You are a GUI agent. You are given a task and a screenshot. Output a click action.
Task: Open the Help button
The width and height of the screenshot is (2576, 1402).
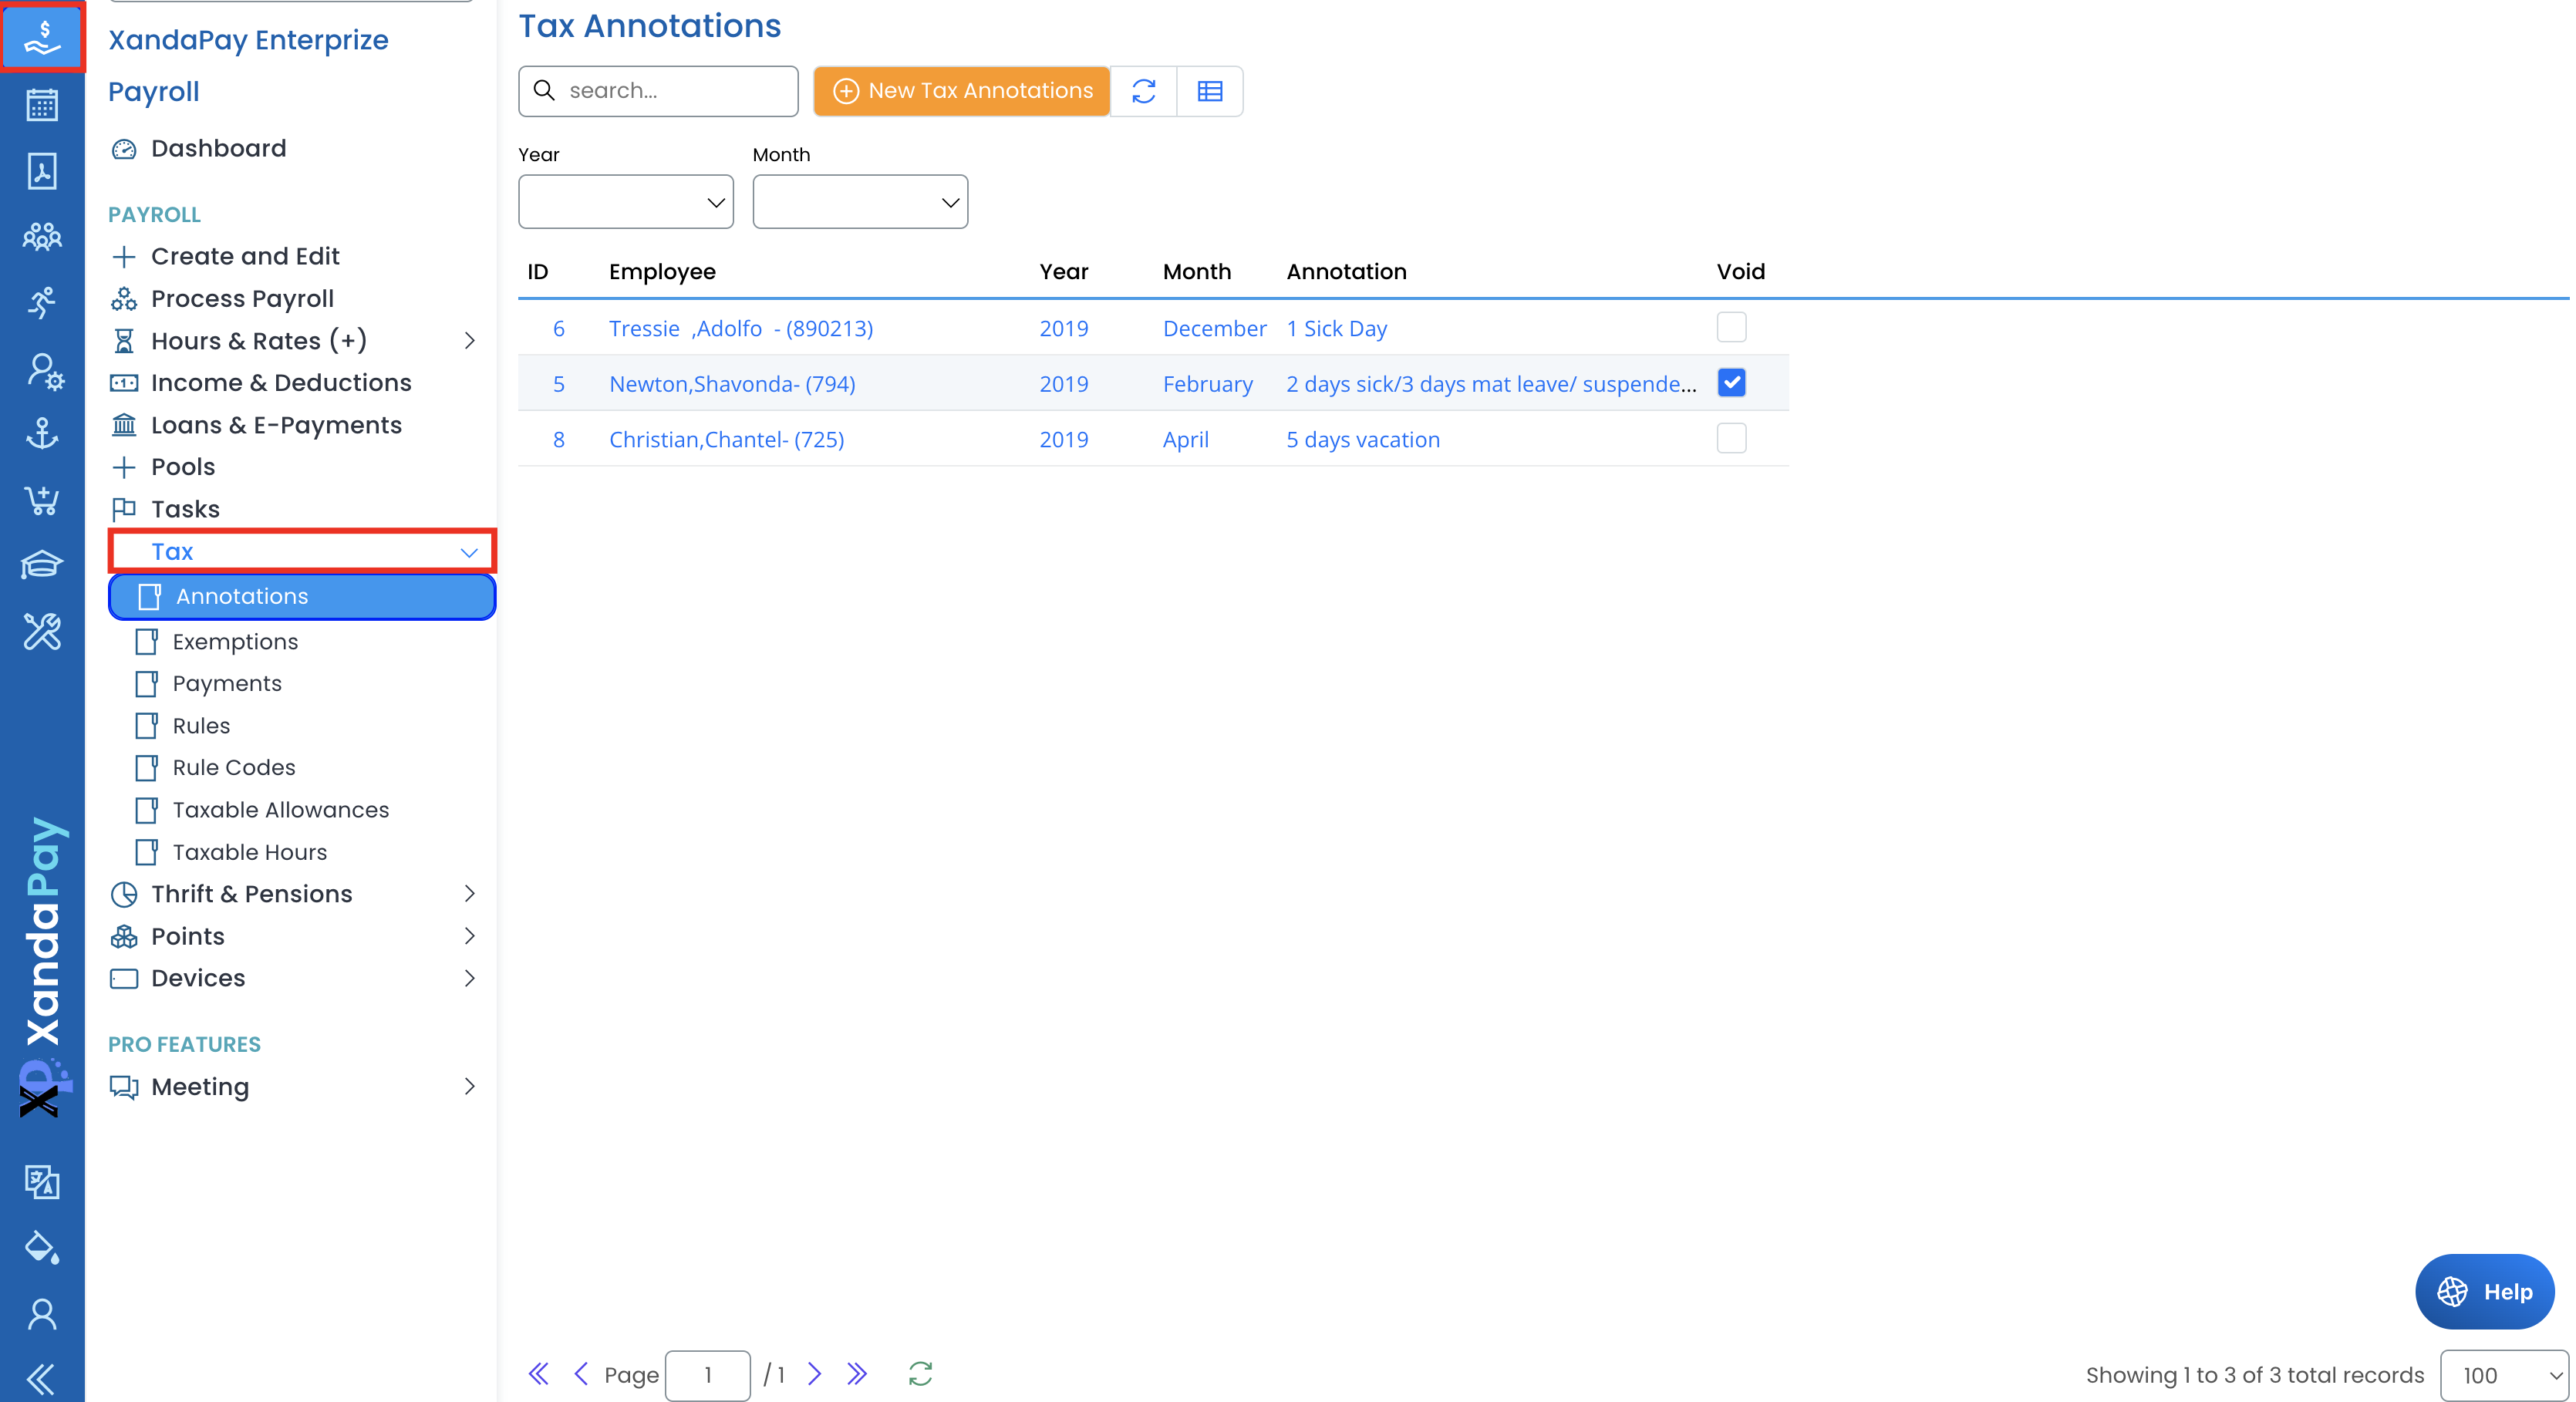click(2484, 1291)
